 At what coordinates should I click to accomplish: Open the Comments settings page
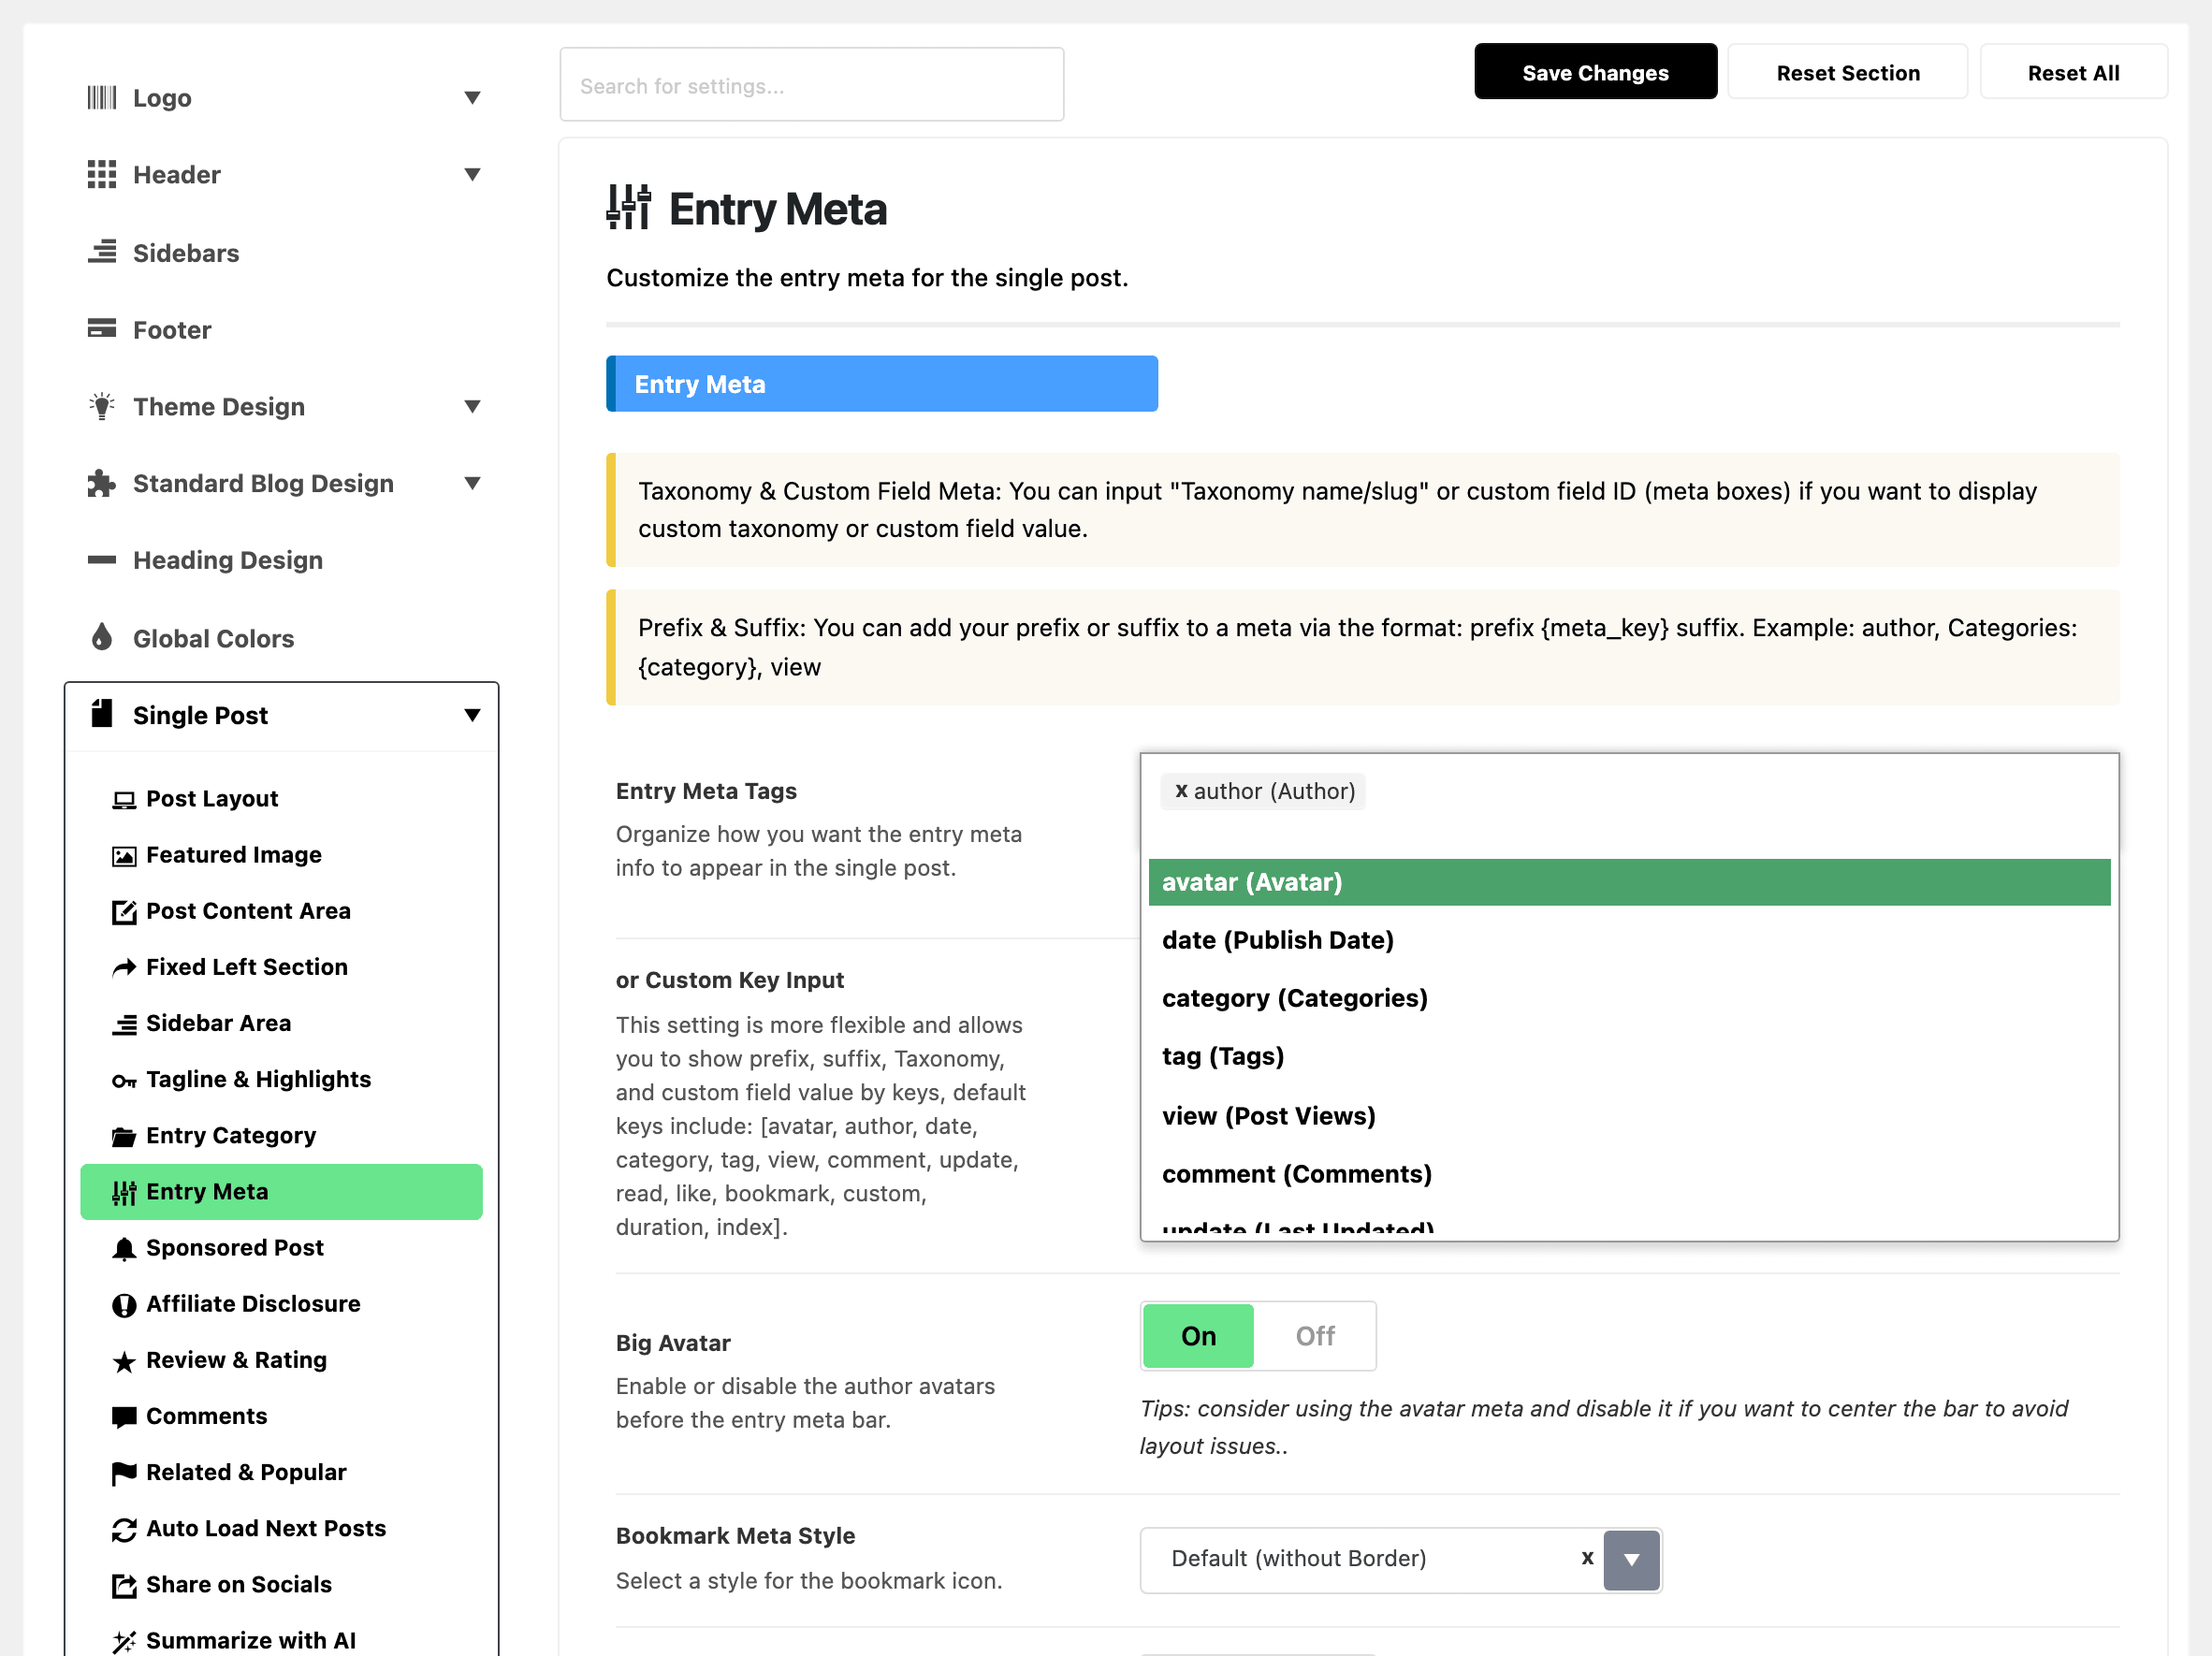281,1416
